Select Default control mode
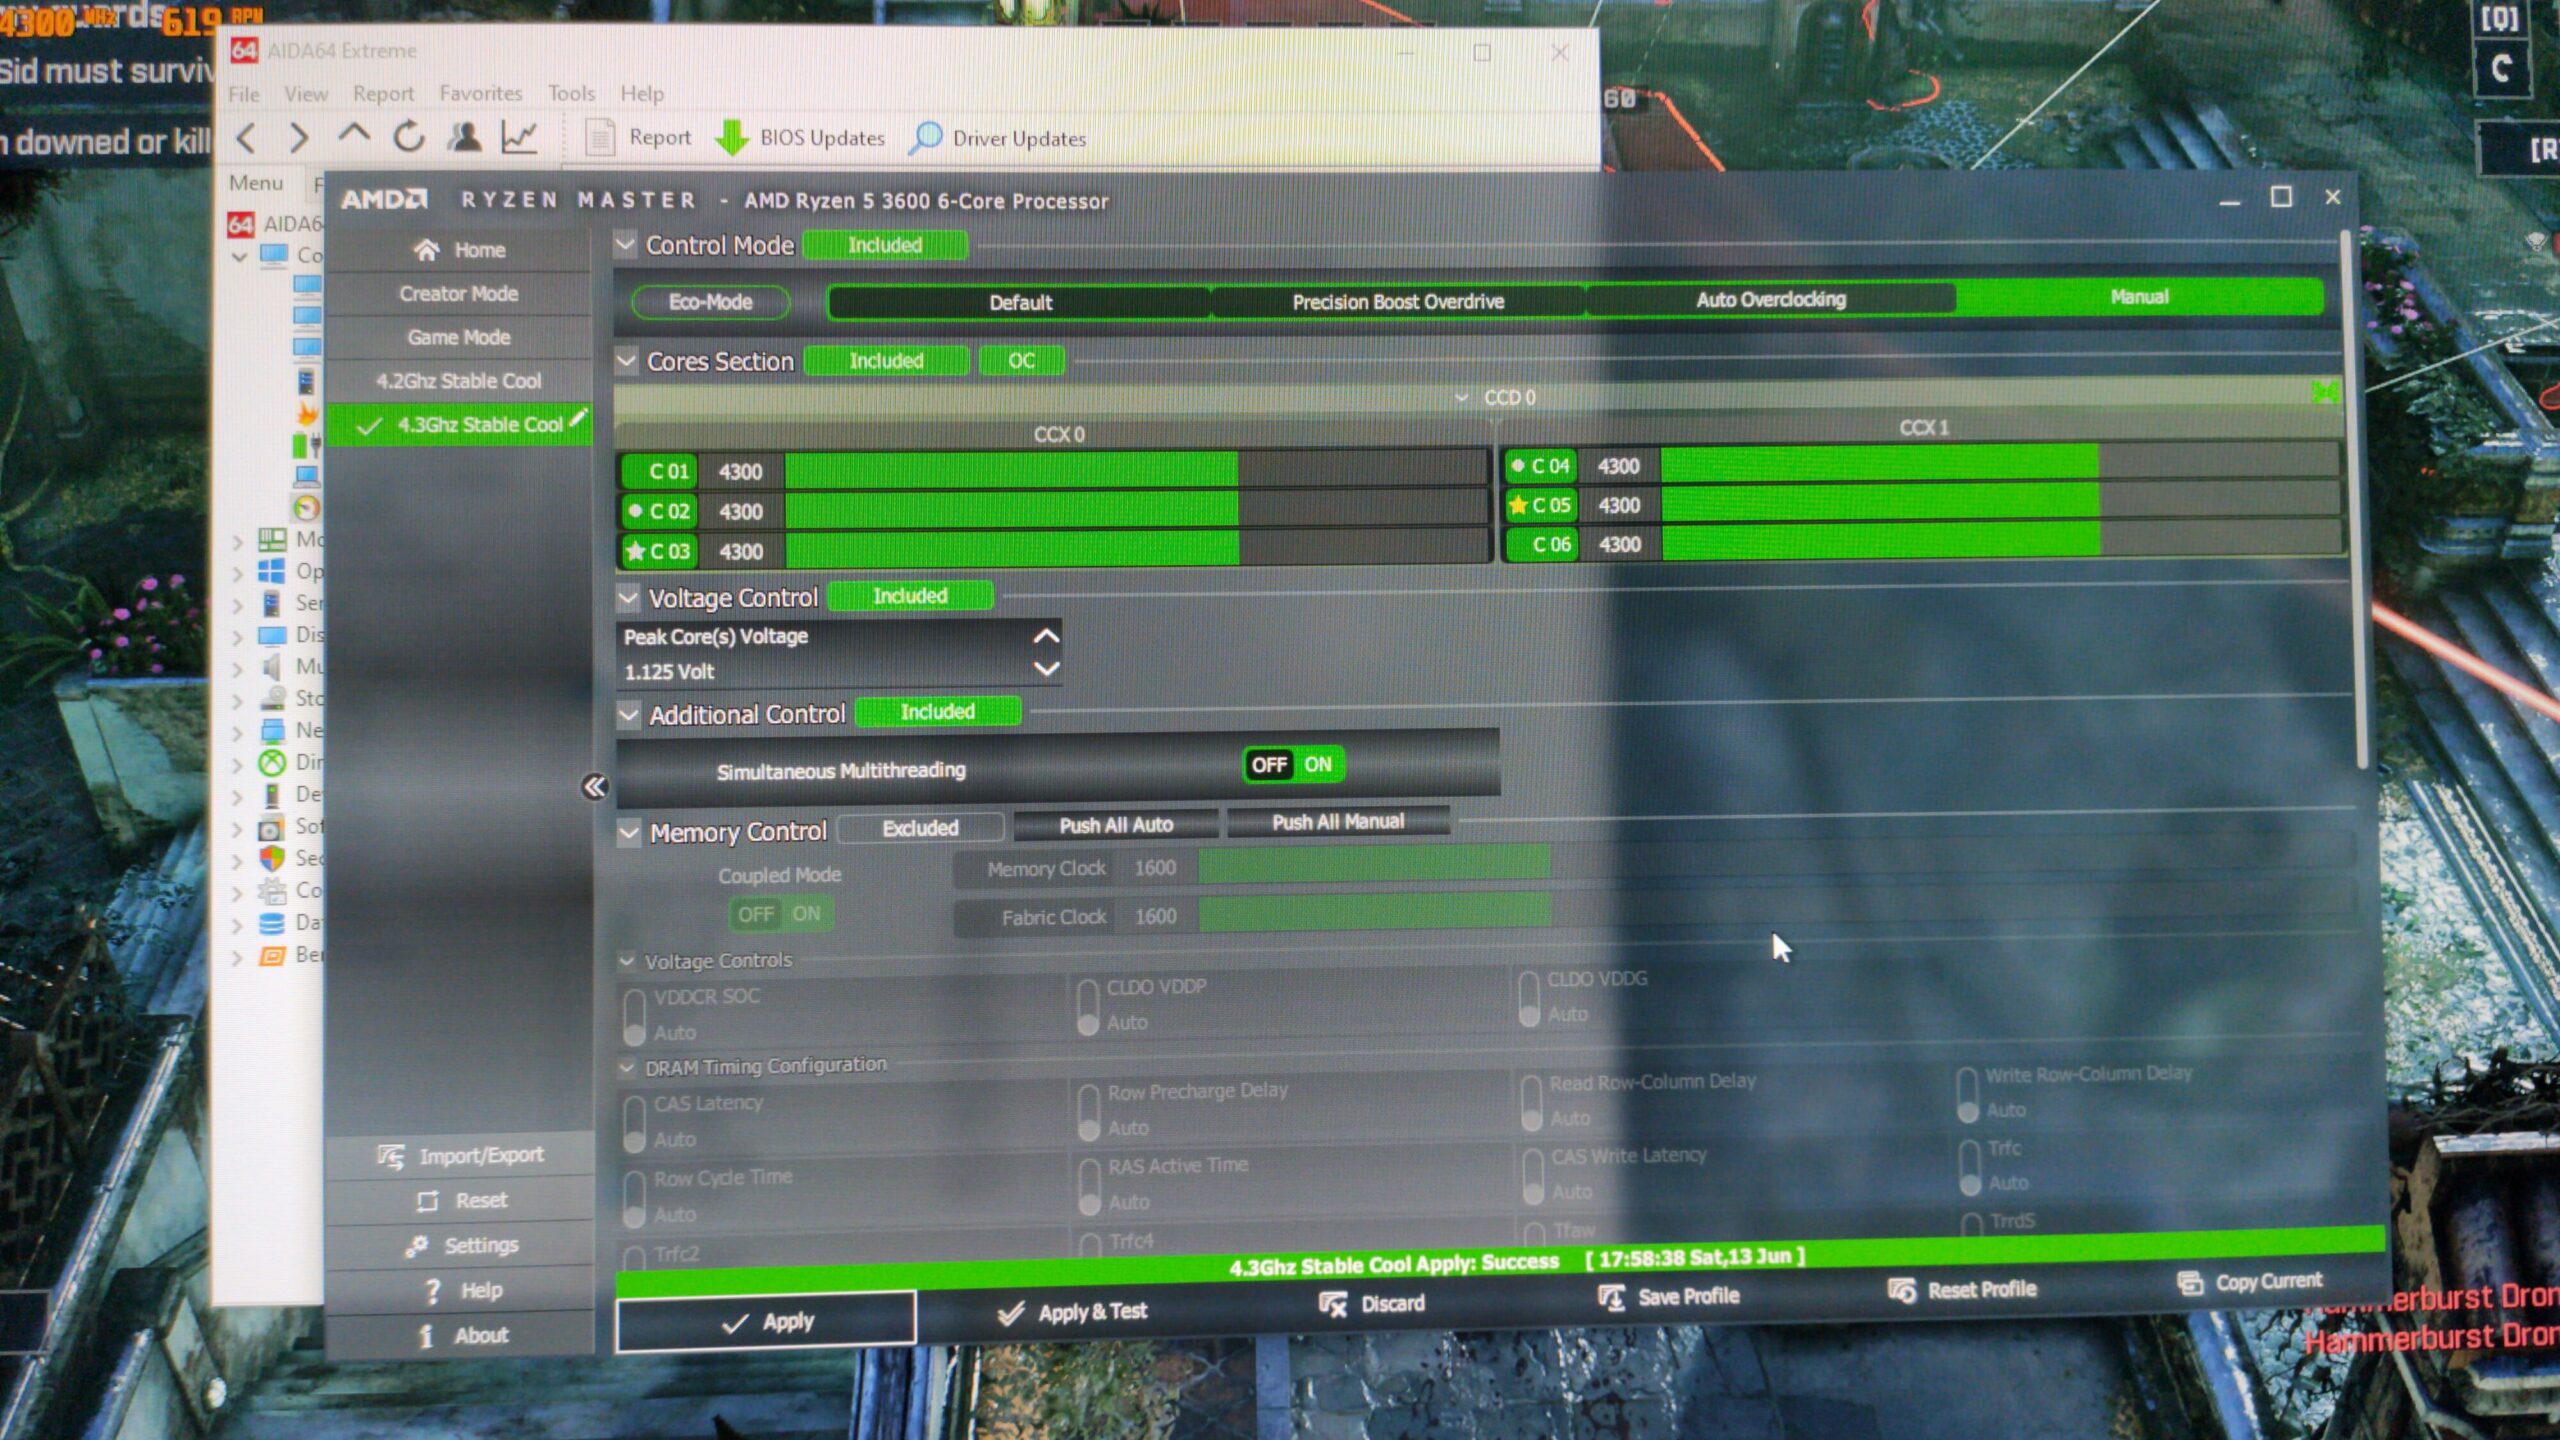The image size is (2560, 1440). tap(1020, 302)
